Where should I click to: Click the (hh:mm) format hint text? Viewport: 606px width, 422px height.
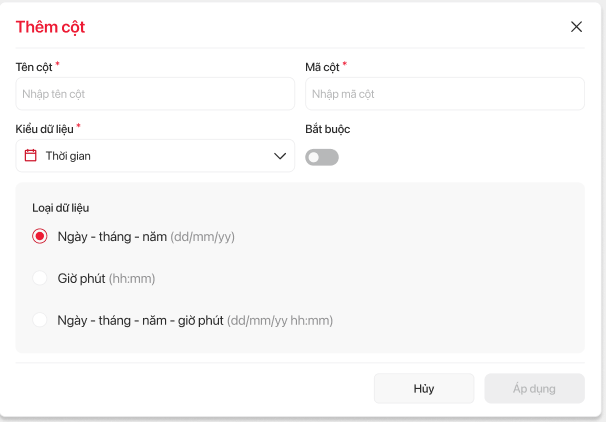(132, 278)
